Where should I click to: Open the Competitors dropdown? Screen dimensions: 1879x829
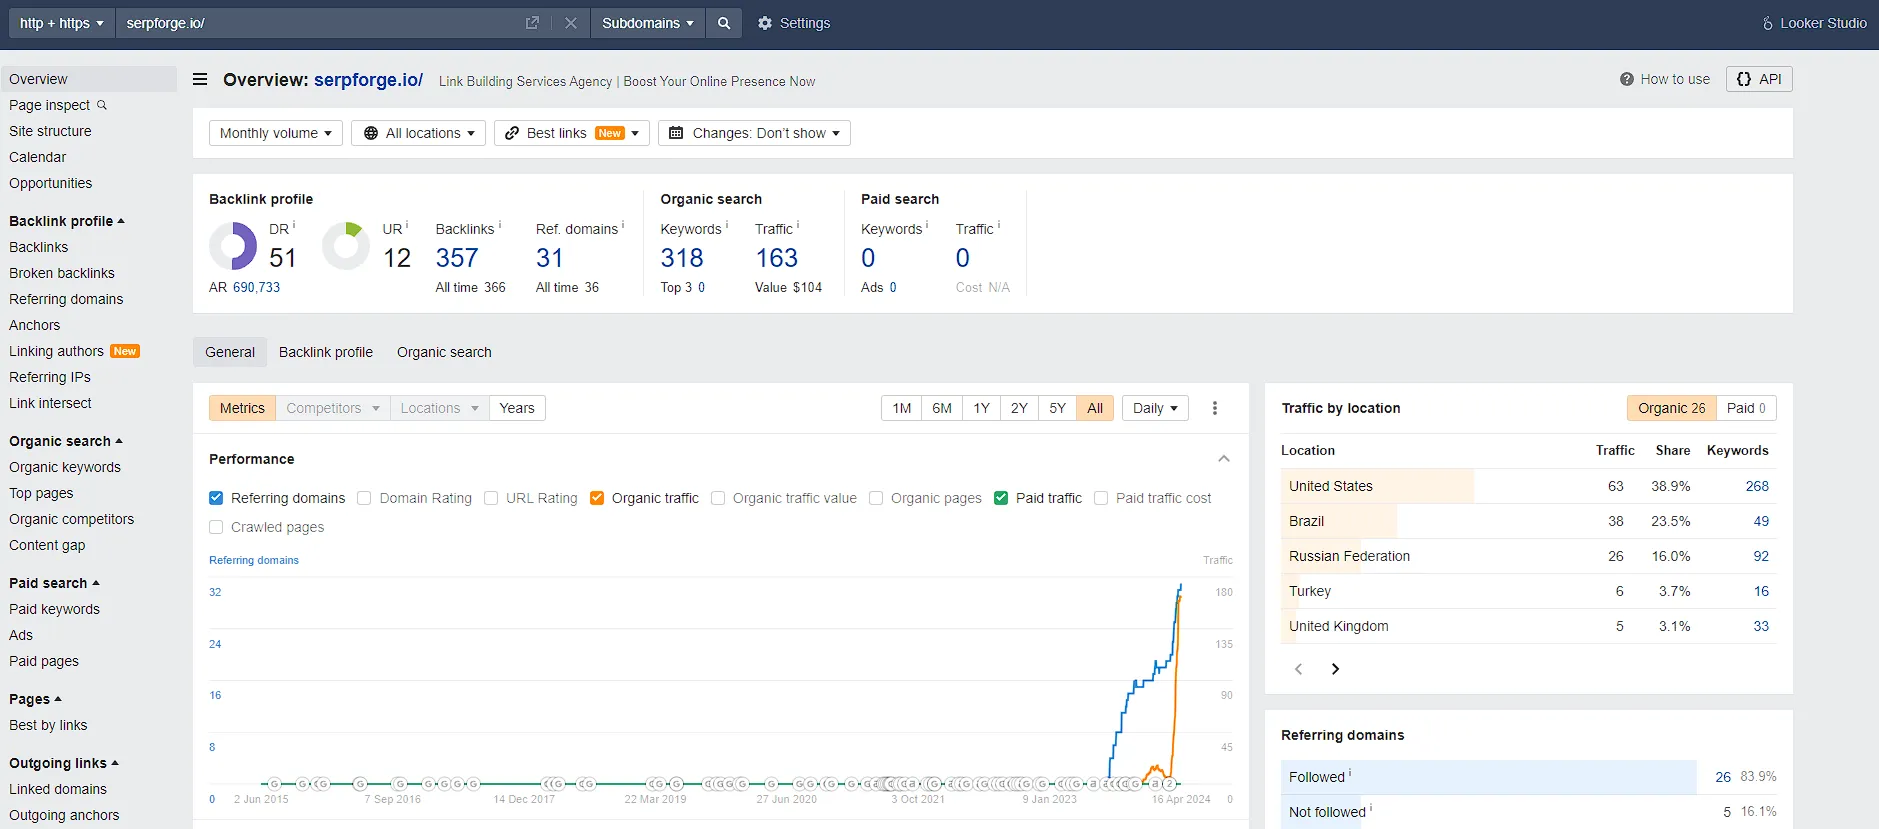coord(333,408)
